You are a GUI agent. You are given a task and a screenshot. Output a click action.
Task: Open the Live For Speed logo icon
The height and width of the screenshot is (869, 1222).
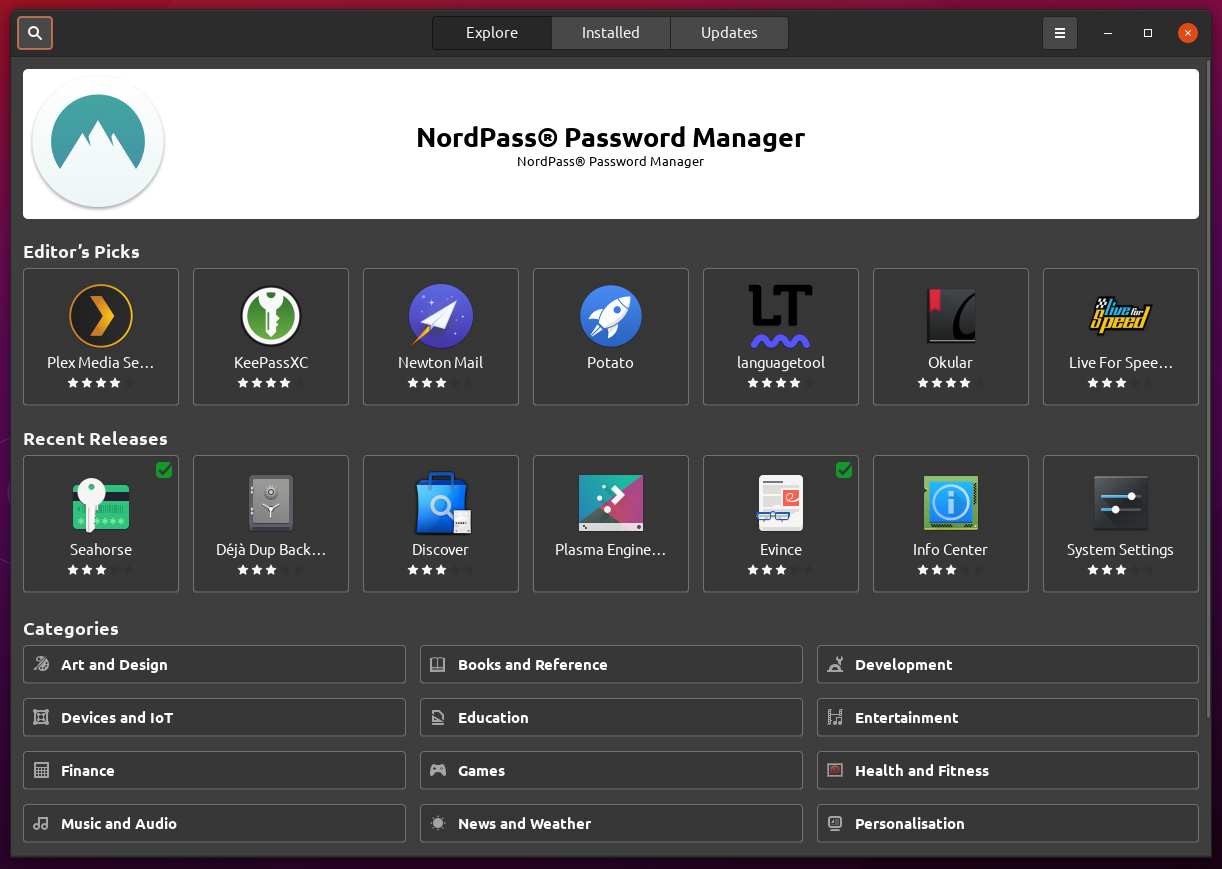pyautogui.click(x=1121, y=316)
